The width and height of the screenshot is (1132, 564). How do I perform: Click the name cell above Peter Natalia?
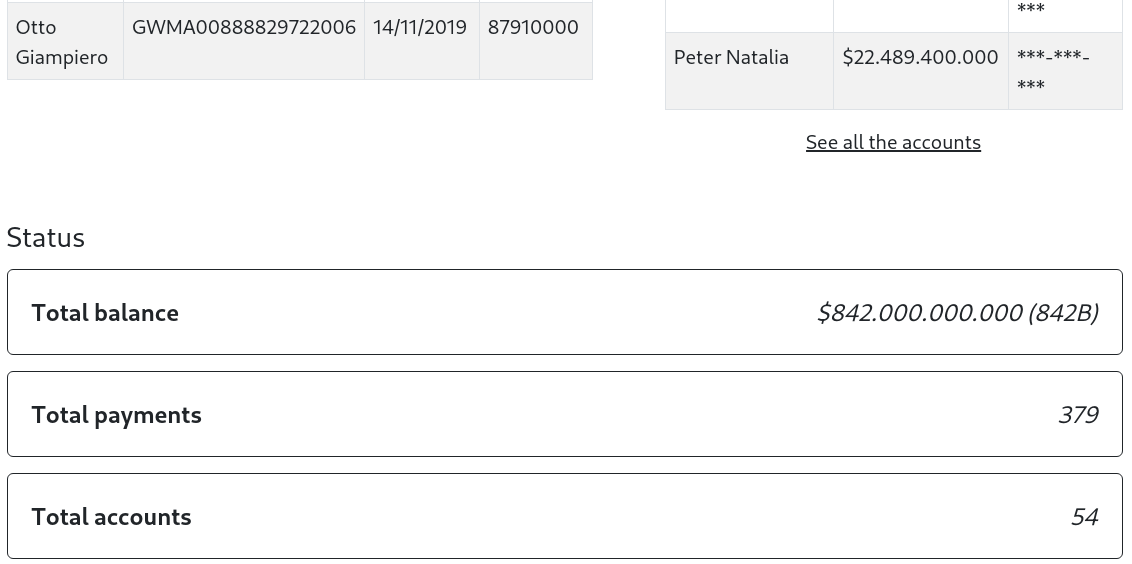tap(749, 12)
